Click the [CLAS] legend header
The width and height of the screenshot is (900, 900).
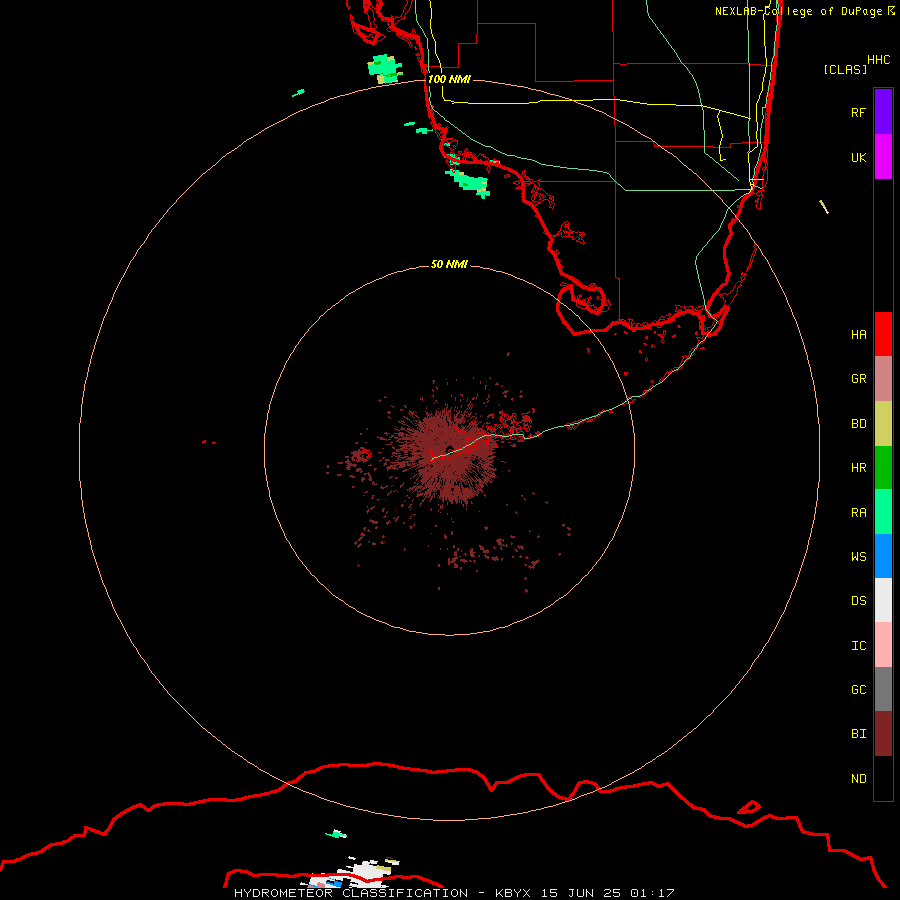(x=845, y=69)
